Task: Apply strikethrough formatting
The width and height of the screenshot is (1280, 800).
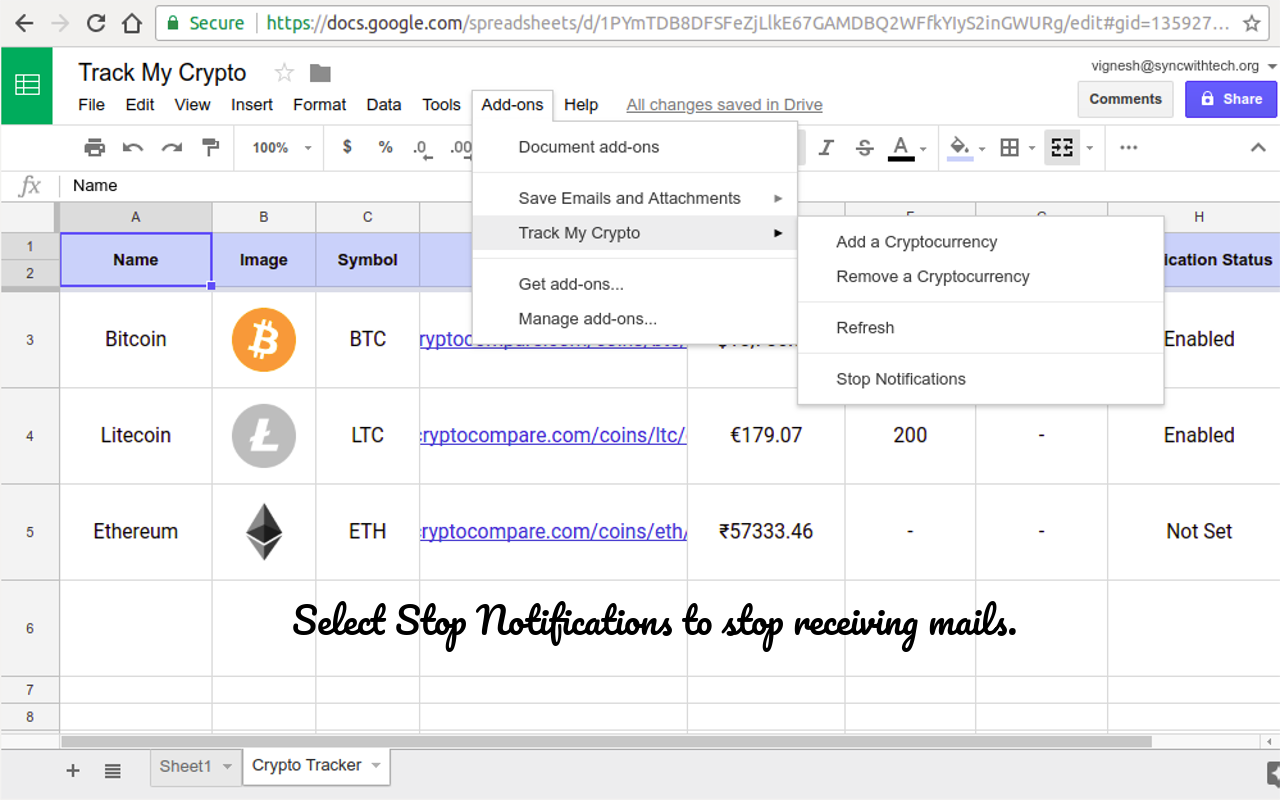Action: (864, 147)
